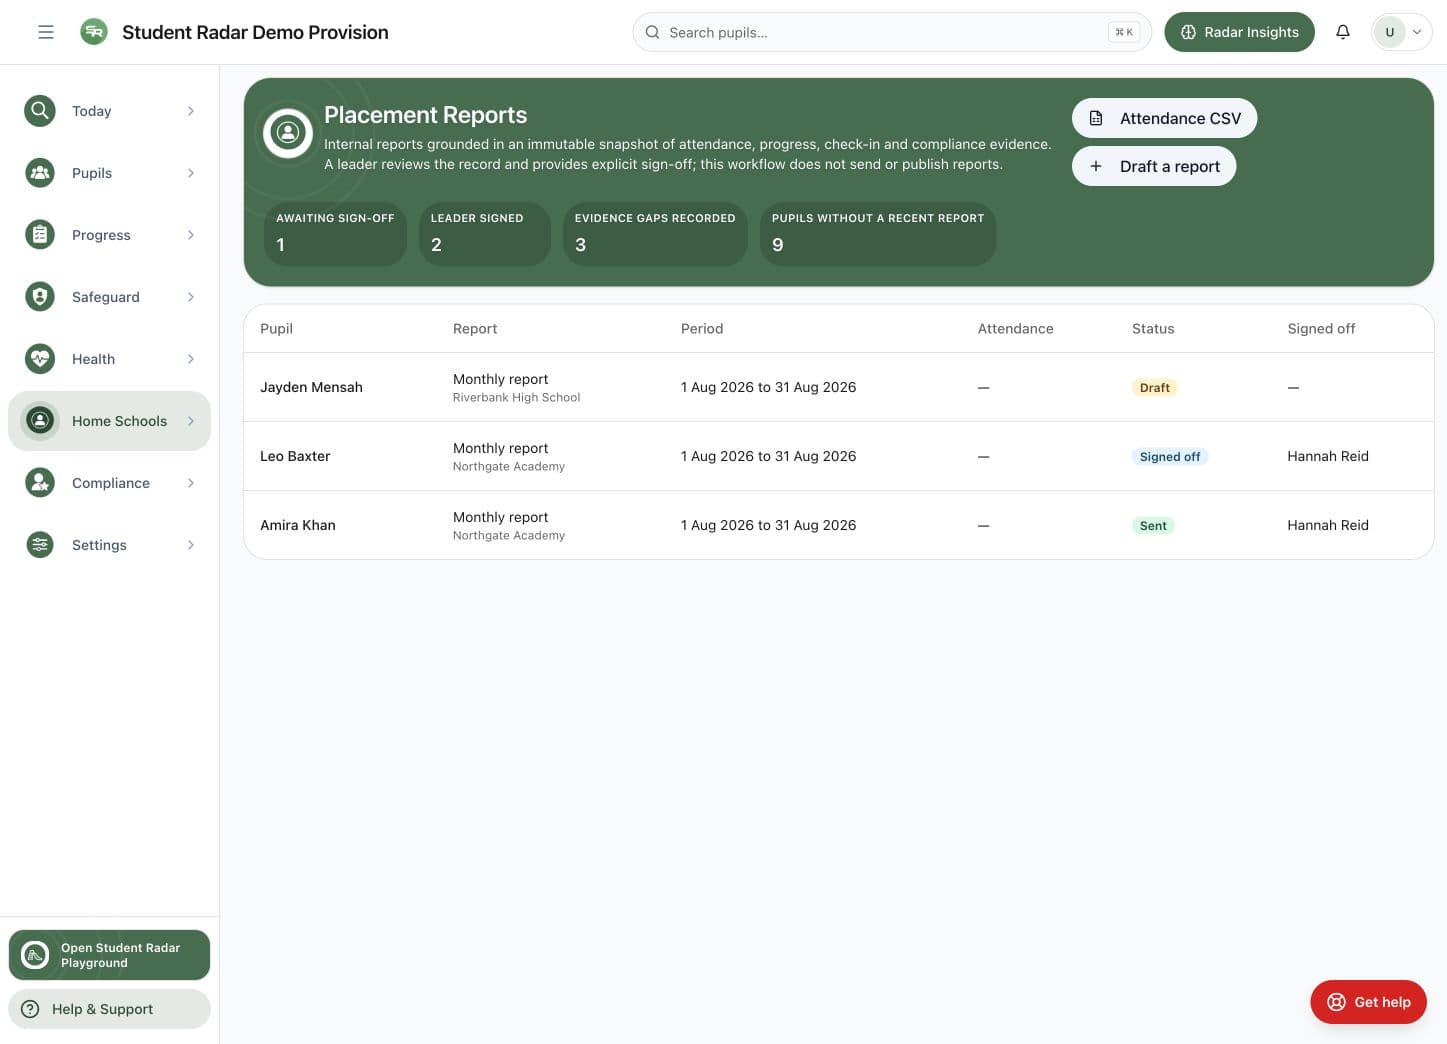
Task: Click the Attendance CSV document icon
Action: point(1096,118)
